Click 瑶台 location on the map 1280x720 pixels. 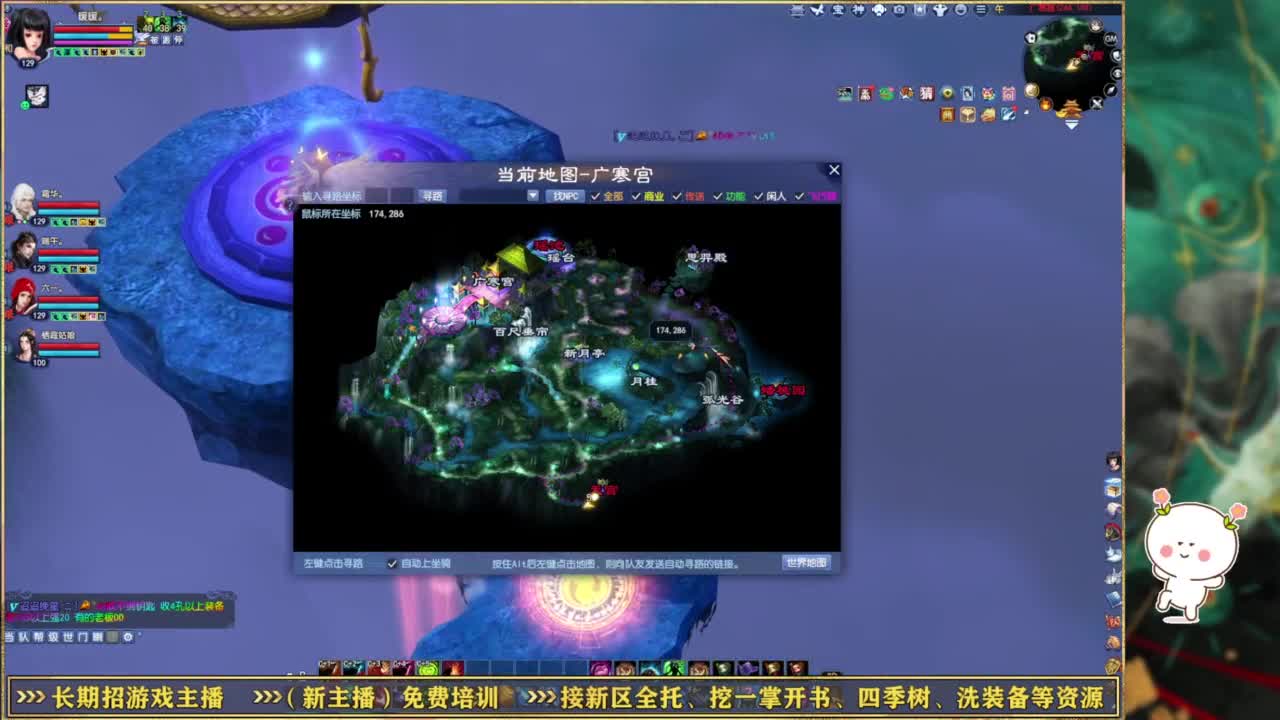point(561,258)
